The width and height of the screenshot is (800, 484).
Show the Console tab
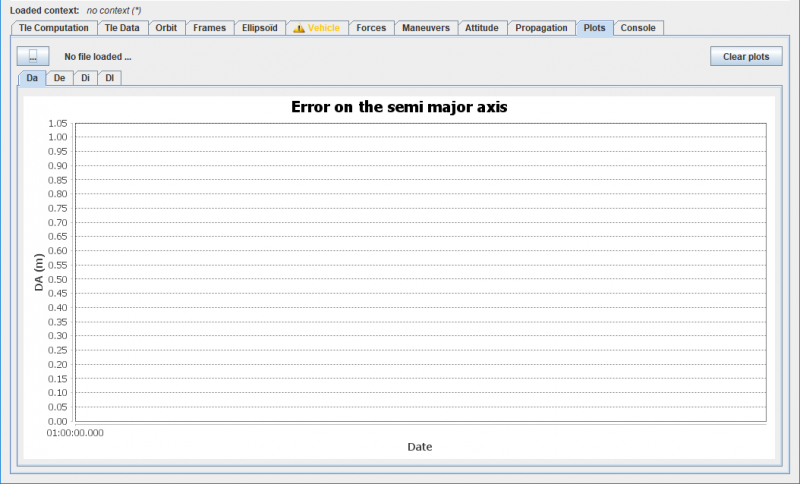click(x=638, y=28)
